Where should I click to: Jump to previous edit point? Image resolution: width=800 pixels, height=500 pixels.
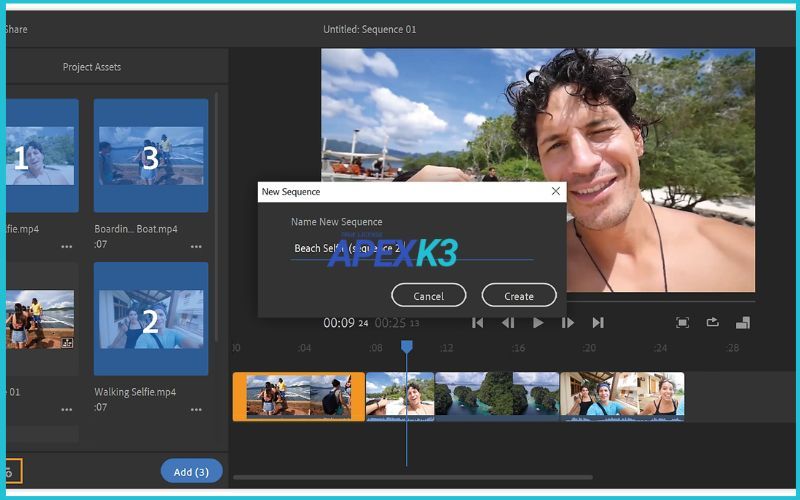pyautogui.click(x=478, y=322)
